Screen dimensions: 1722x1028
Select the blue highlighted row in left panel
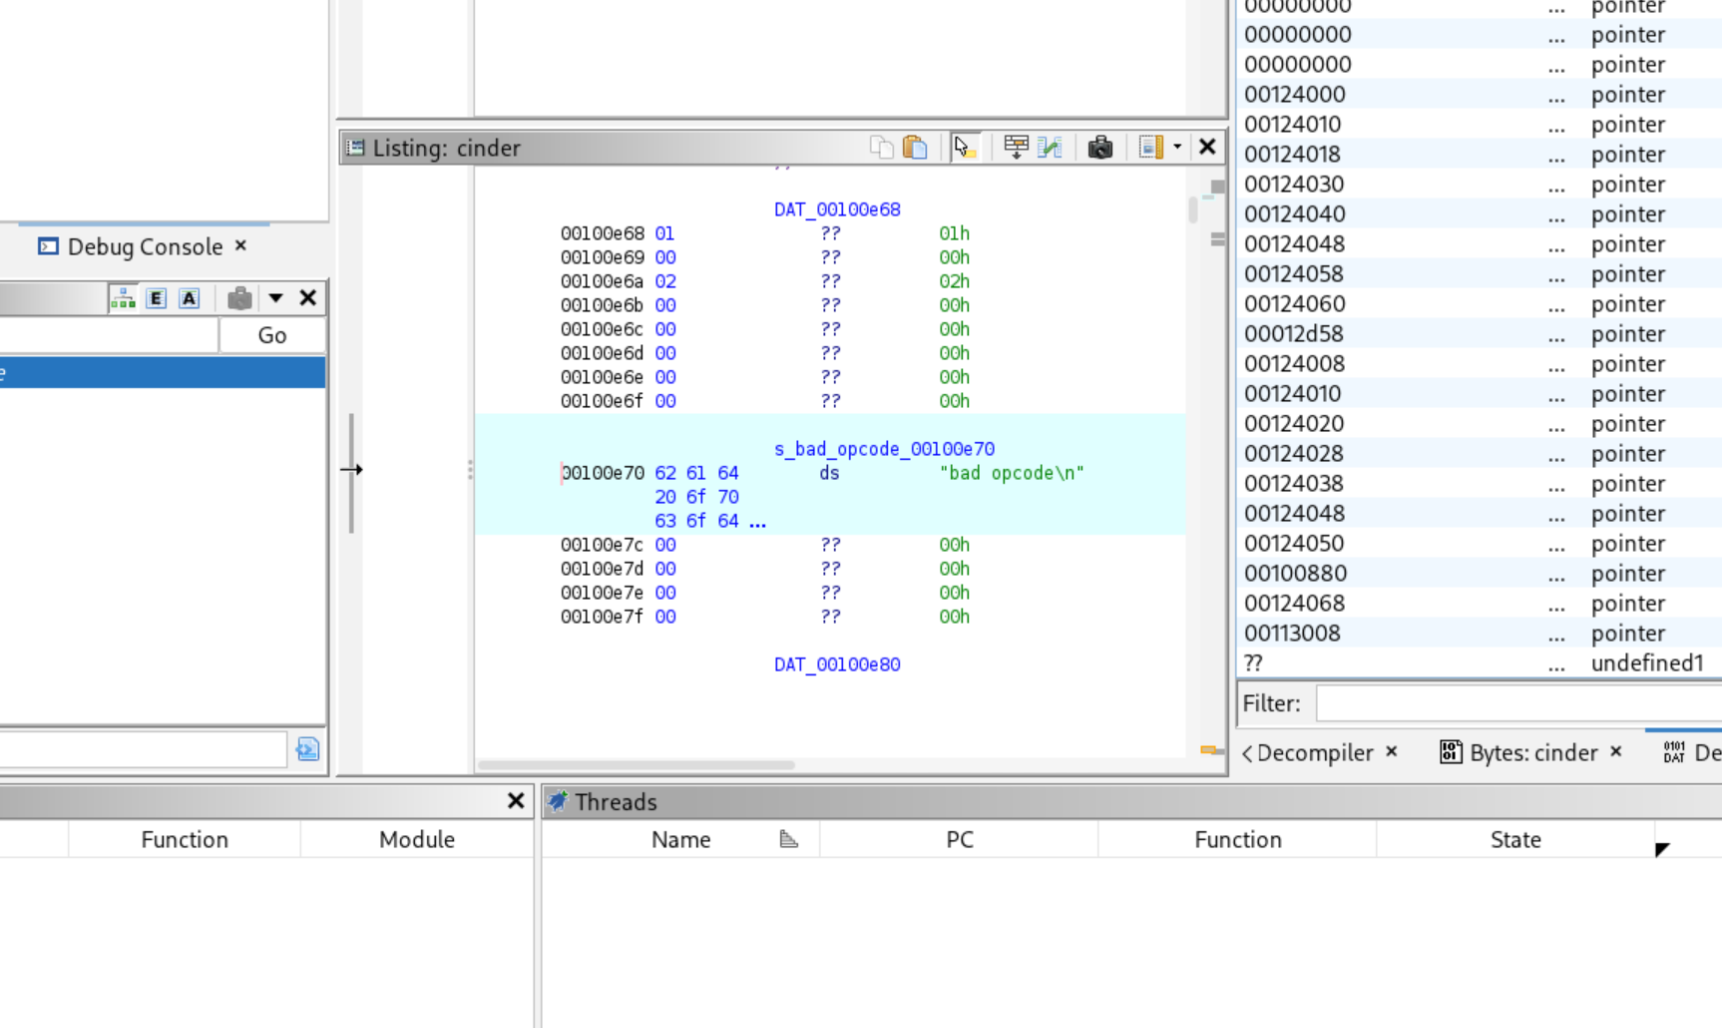pyautogui.click(x=162, y=373)
